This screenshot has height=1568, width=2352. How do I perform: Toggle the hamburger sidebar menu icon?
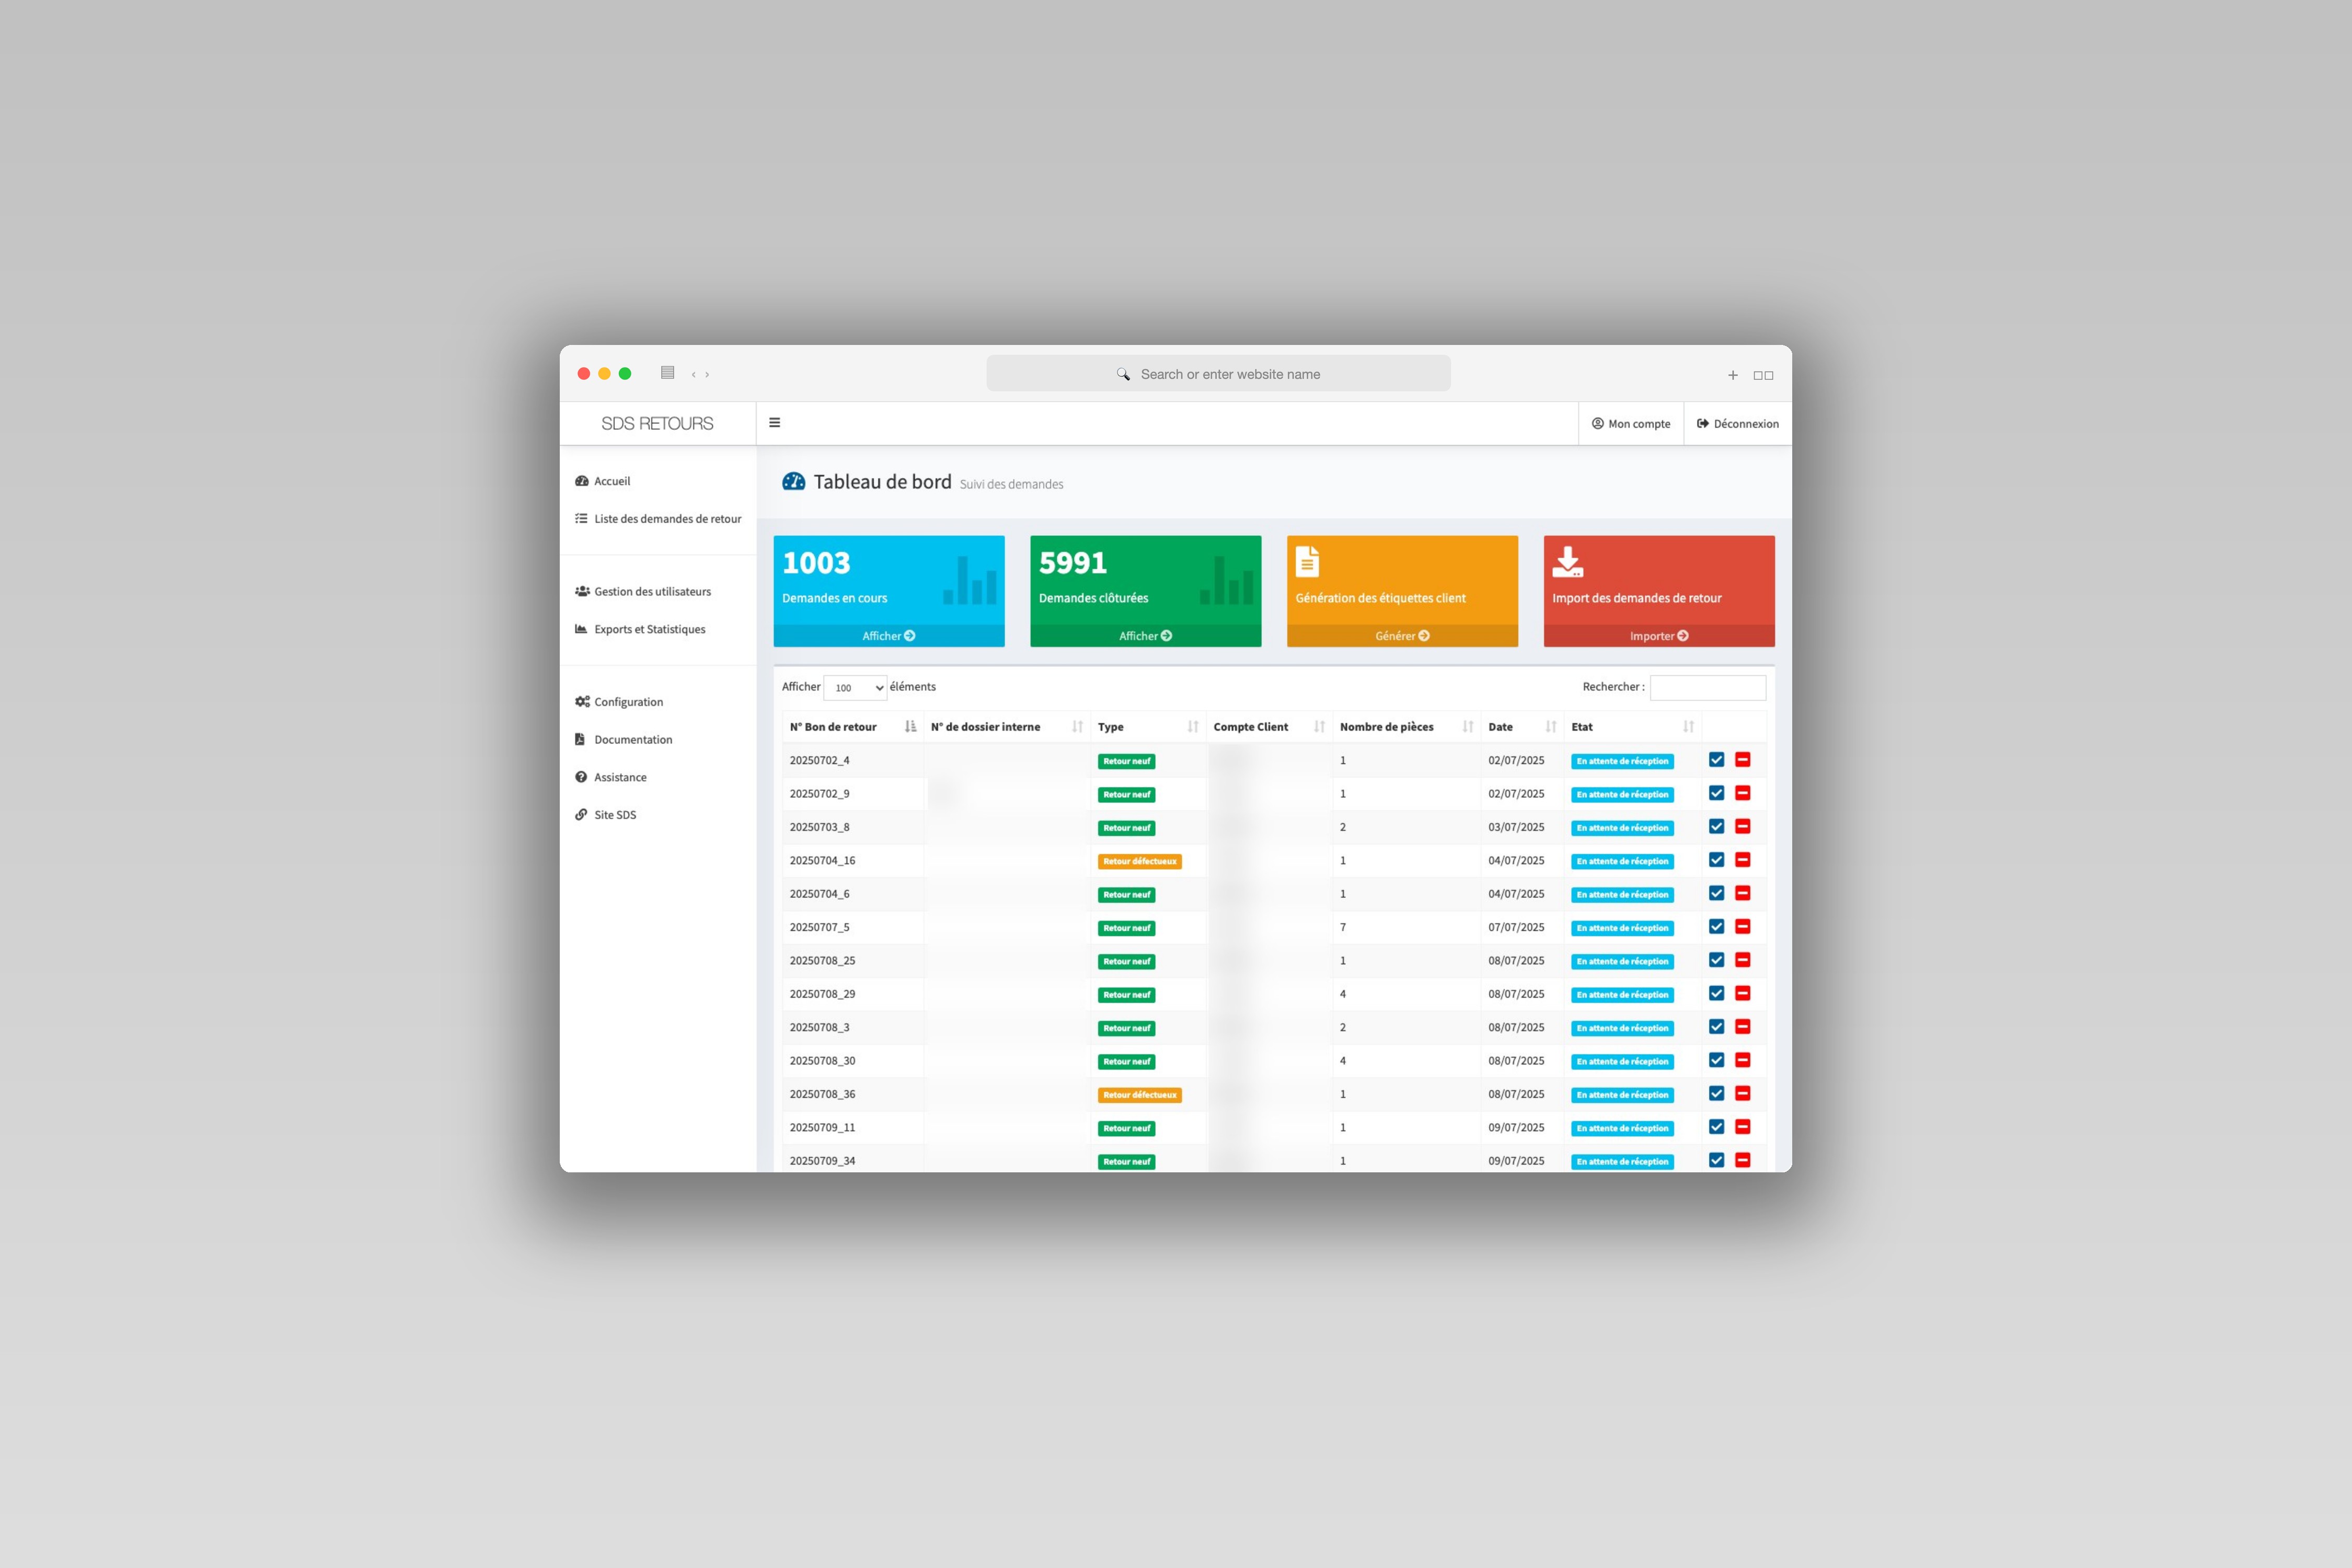tap(774, 423)
